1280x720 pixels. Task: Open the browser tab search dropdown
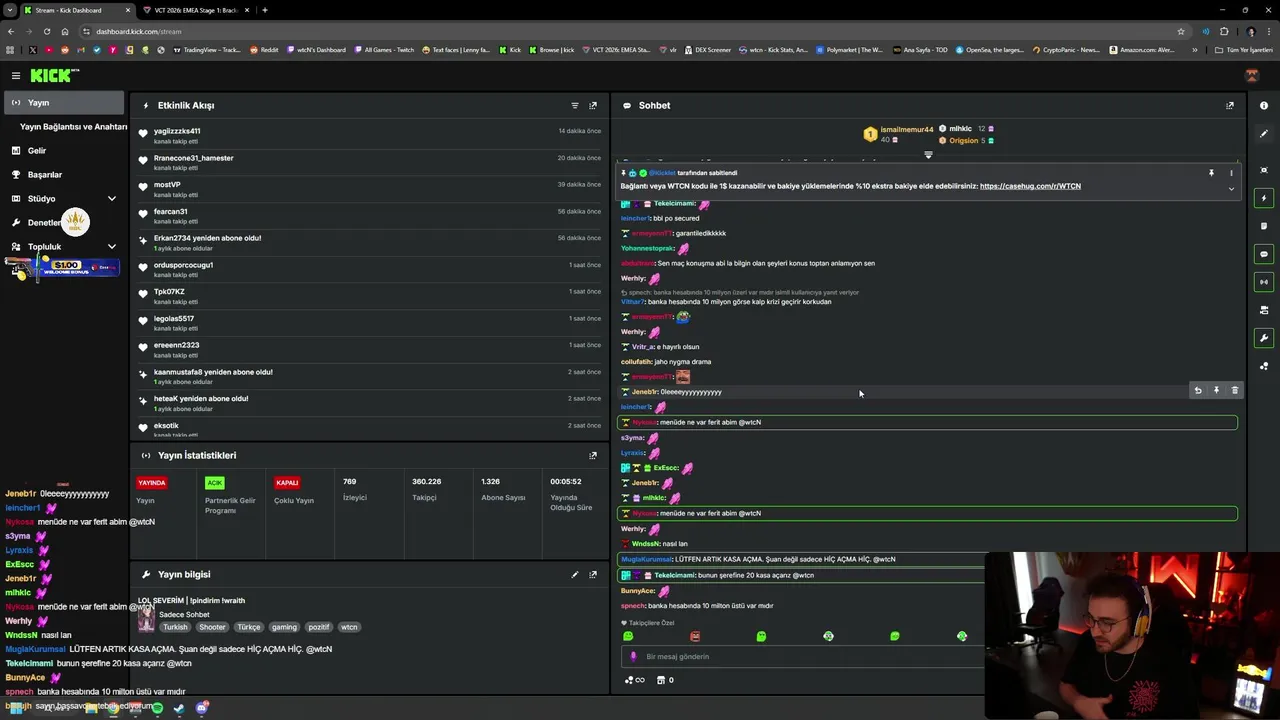pos(9,10)
